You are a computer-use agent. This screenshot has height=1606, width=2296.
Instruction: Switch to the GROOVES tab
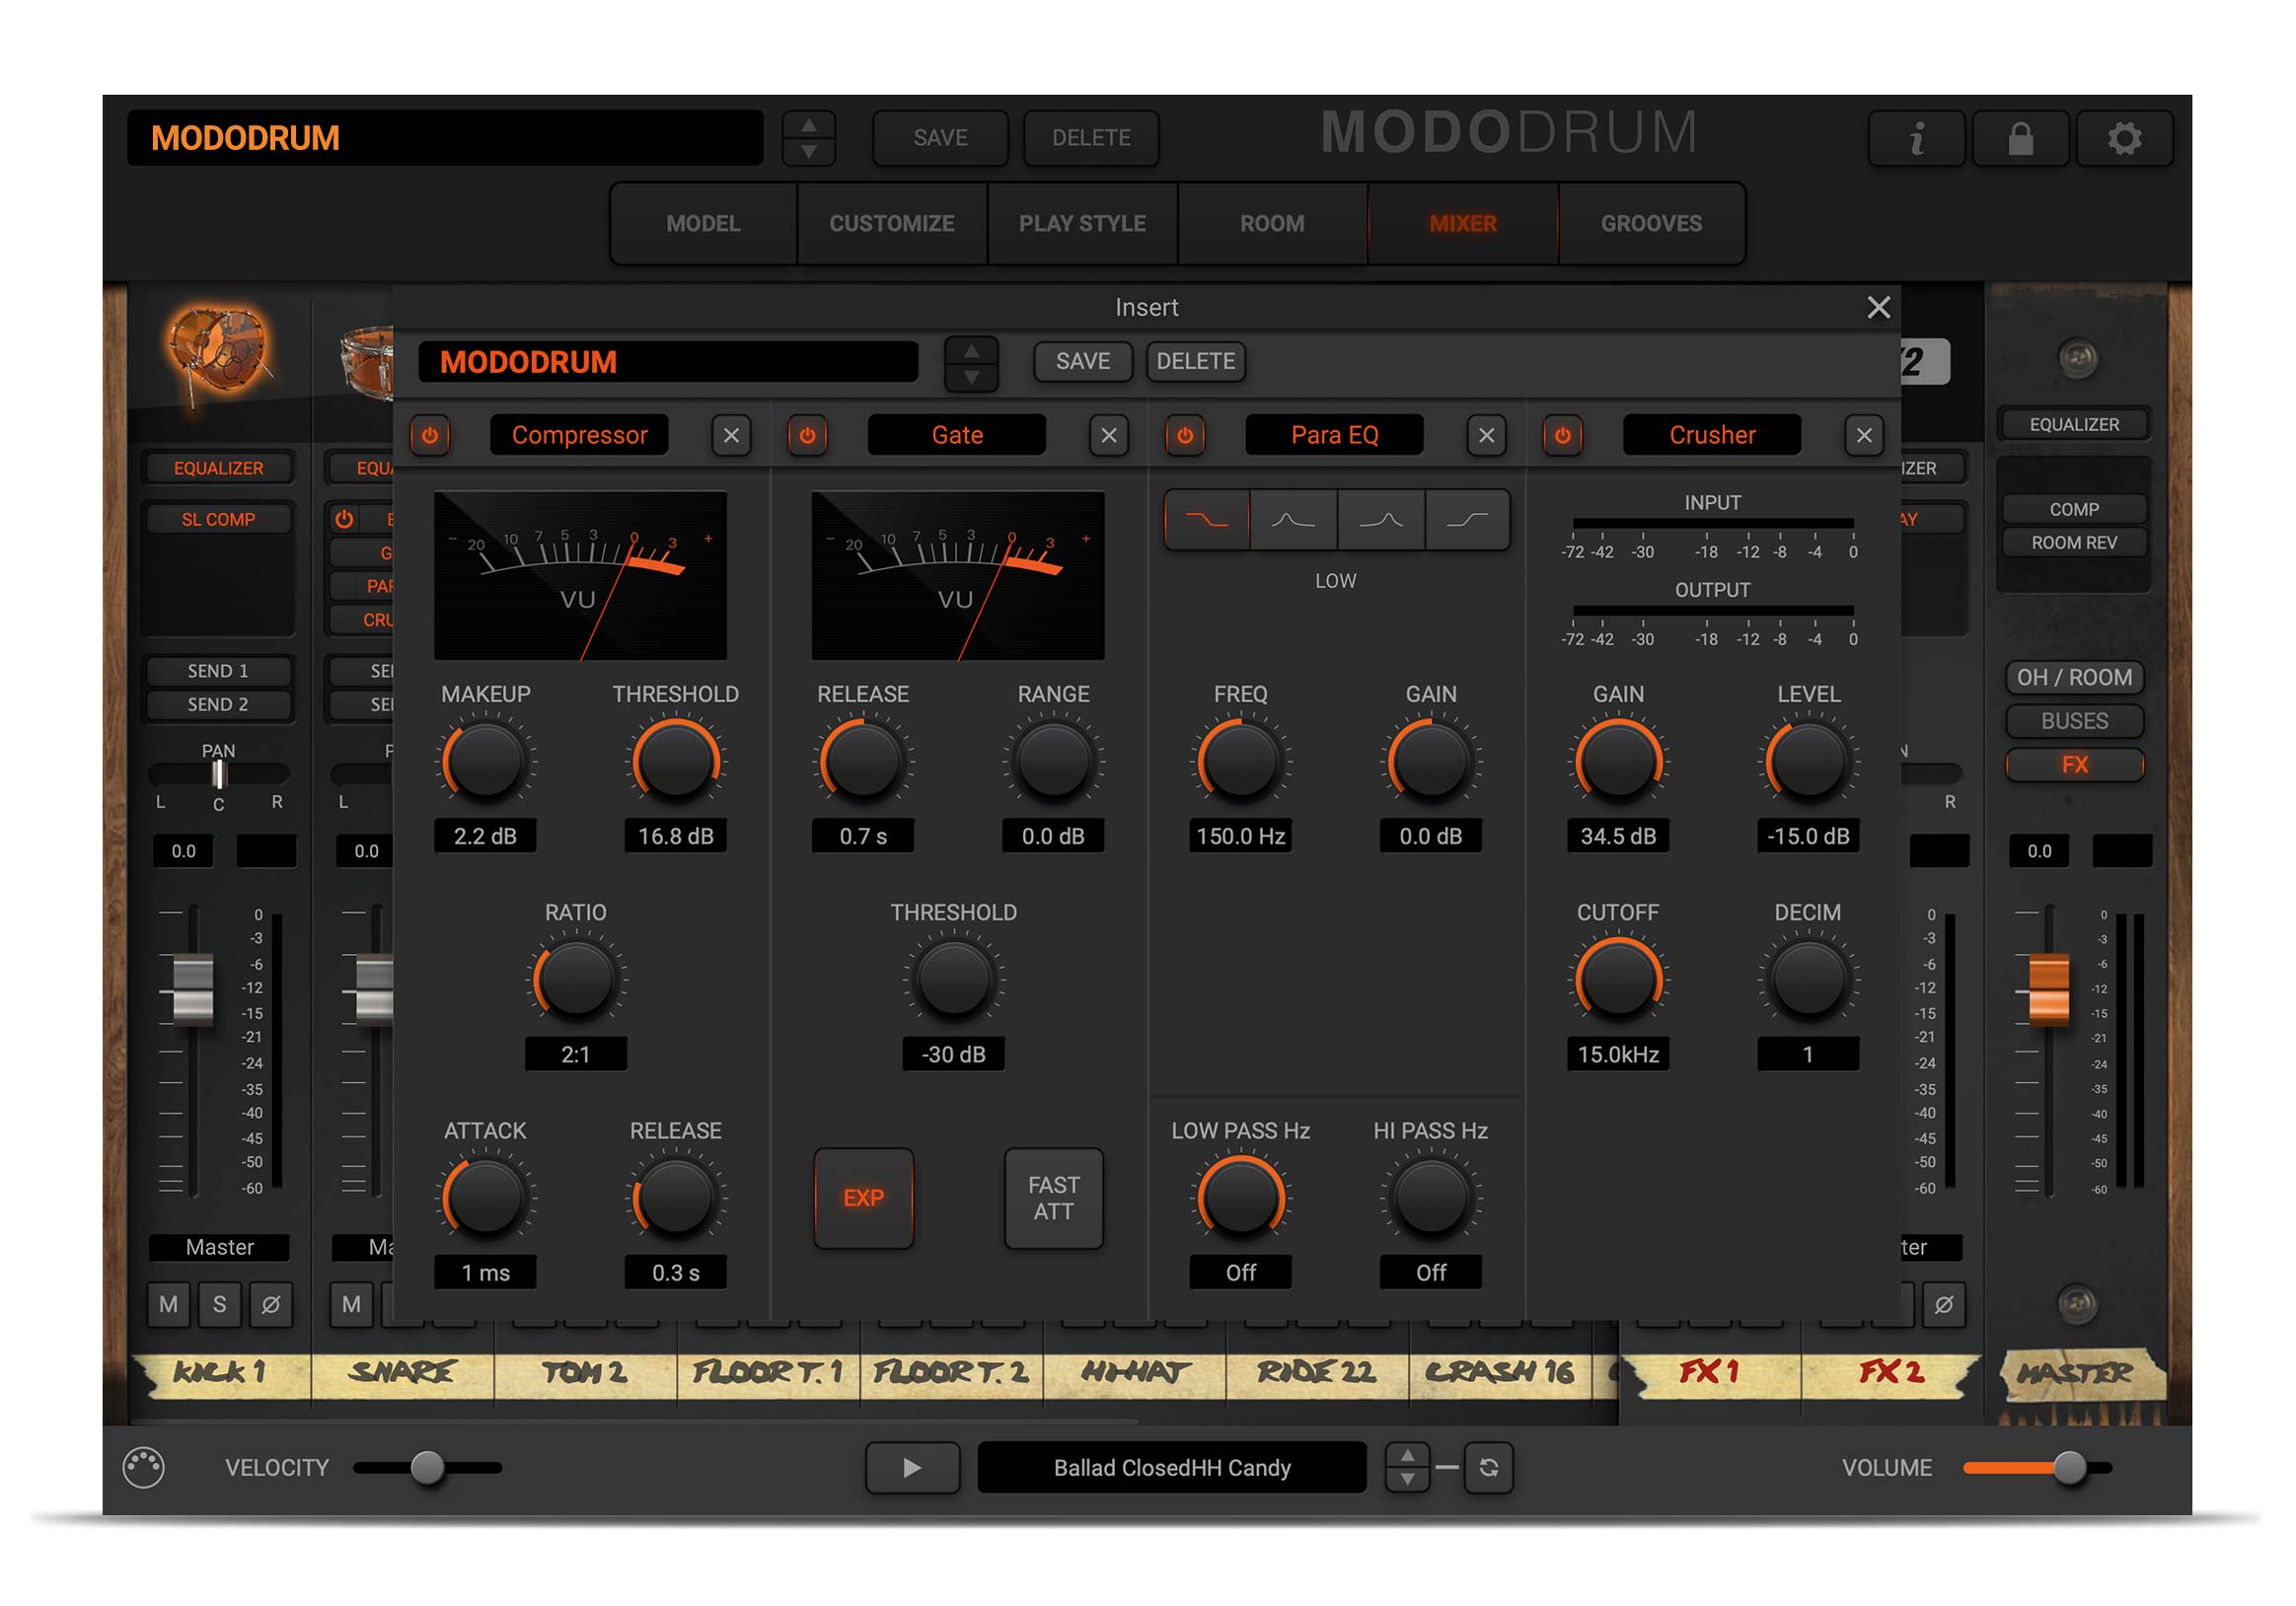click(x=1652, y=223)
